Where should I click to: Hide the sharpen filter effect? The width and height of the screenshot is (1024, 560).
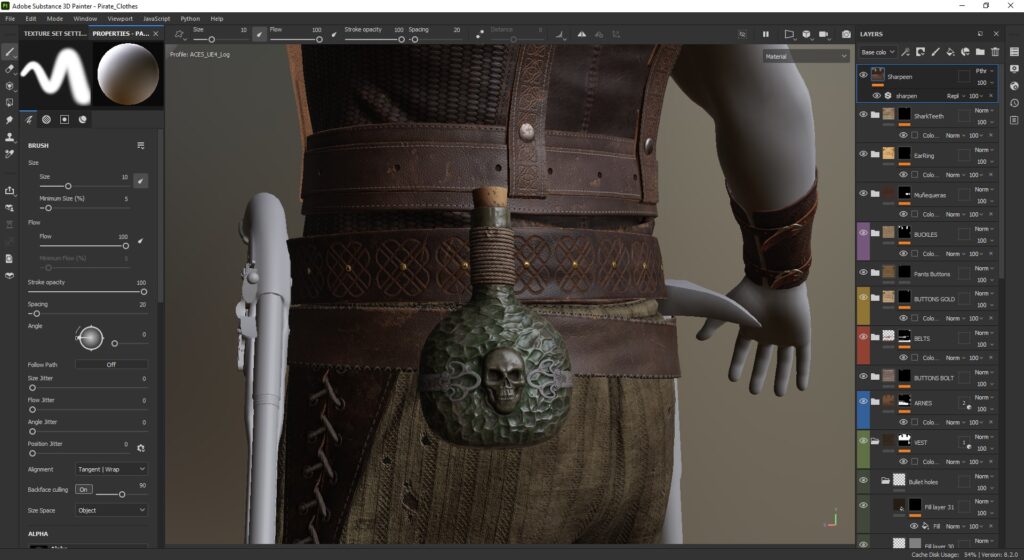pos(876,95)
